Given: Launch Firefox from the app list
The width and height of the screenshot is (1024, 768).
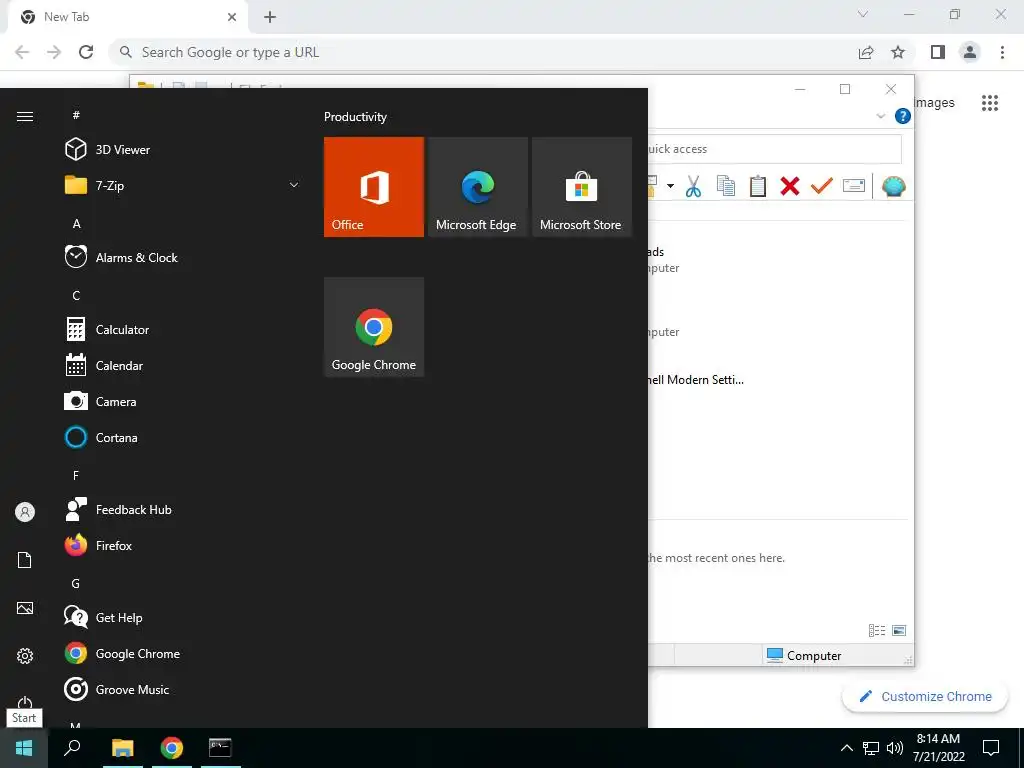Looking at the screenshot, I should 183,545.
